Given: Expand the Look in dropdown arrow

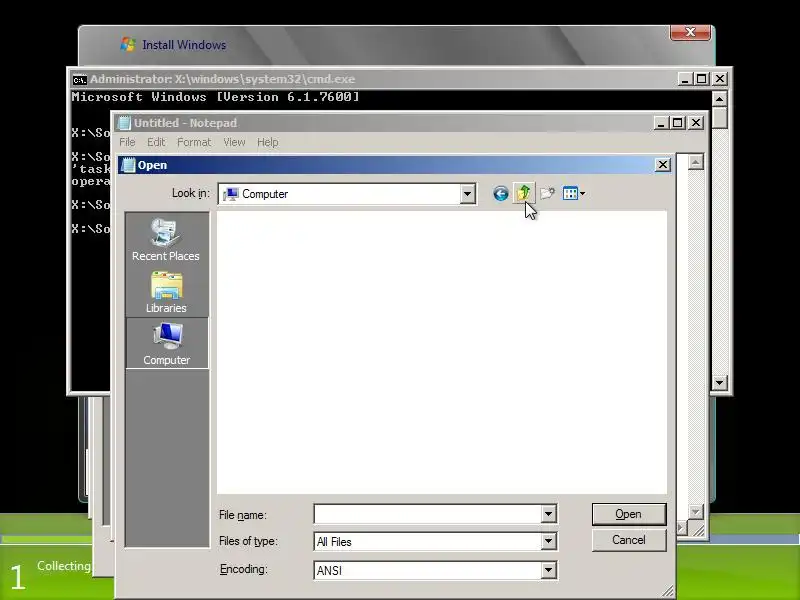Looking at the screenshot, I should (x=467, y=194).
